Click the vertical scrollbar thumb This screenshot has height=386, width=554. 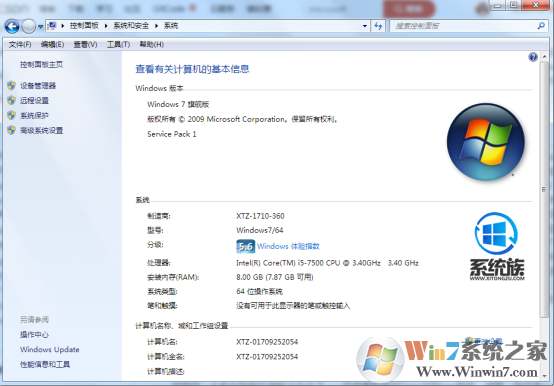tap(544, 190)
